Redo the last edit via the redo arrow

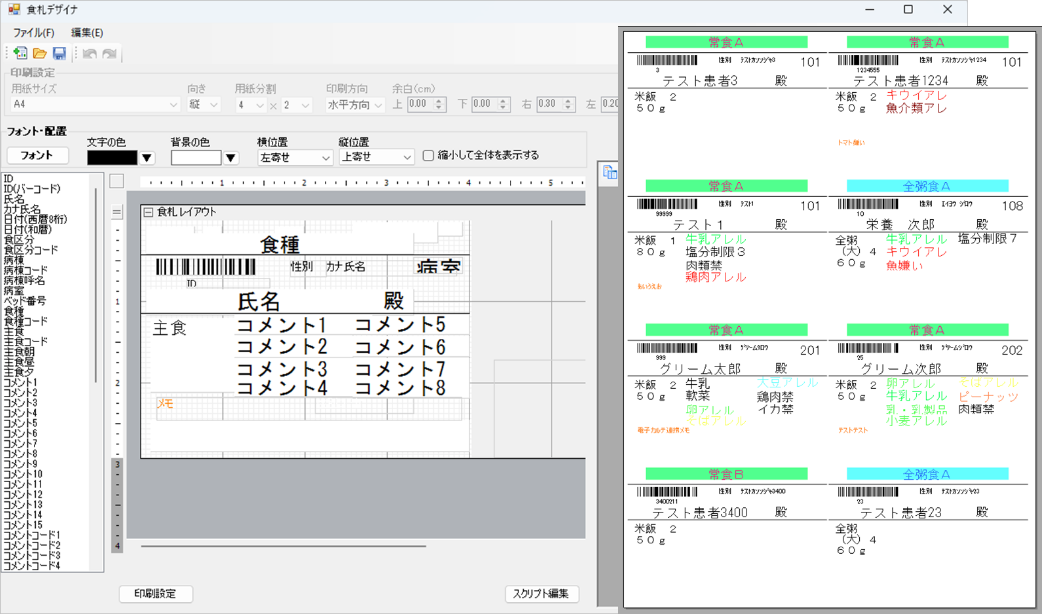tap(106, 51)
